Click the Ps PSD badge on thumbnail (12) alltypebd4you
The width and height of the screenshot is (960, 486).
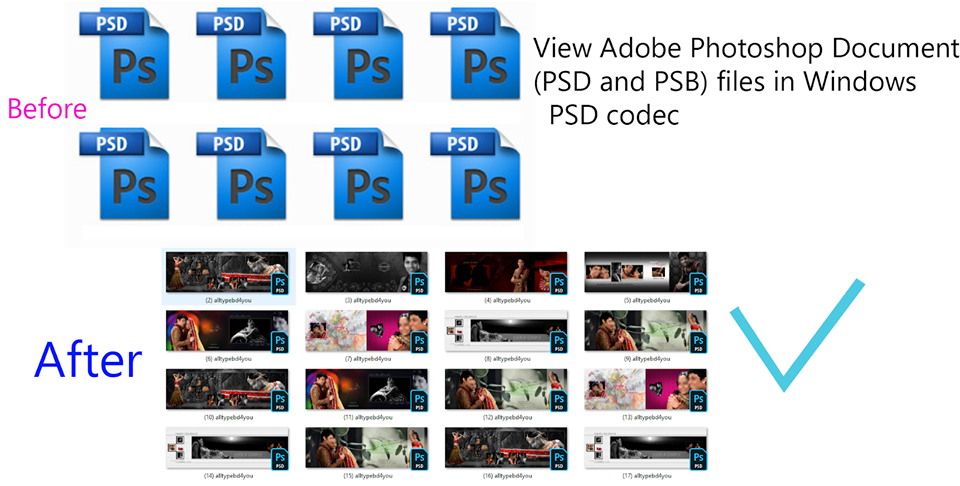pos(559,401)
